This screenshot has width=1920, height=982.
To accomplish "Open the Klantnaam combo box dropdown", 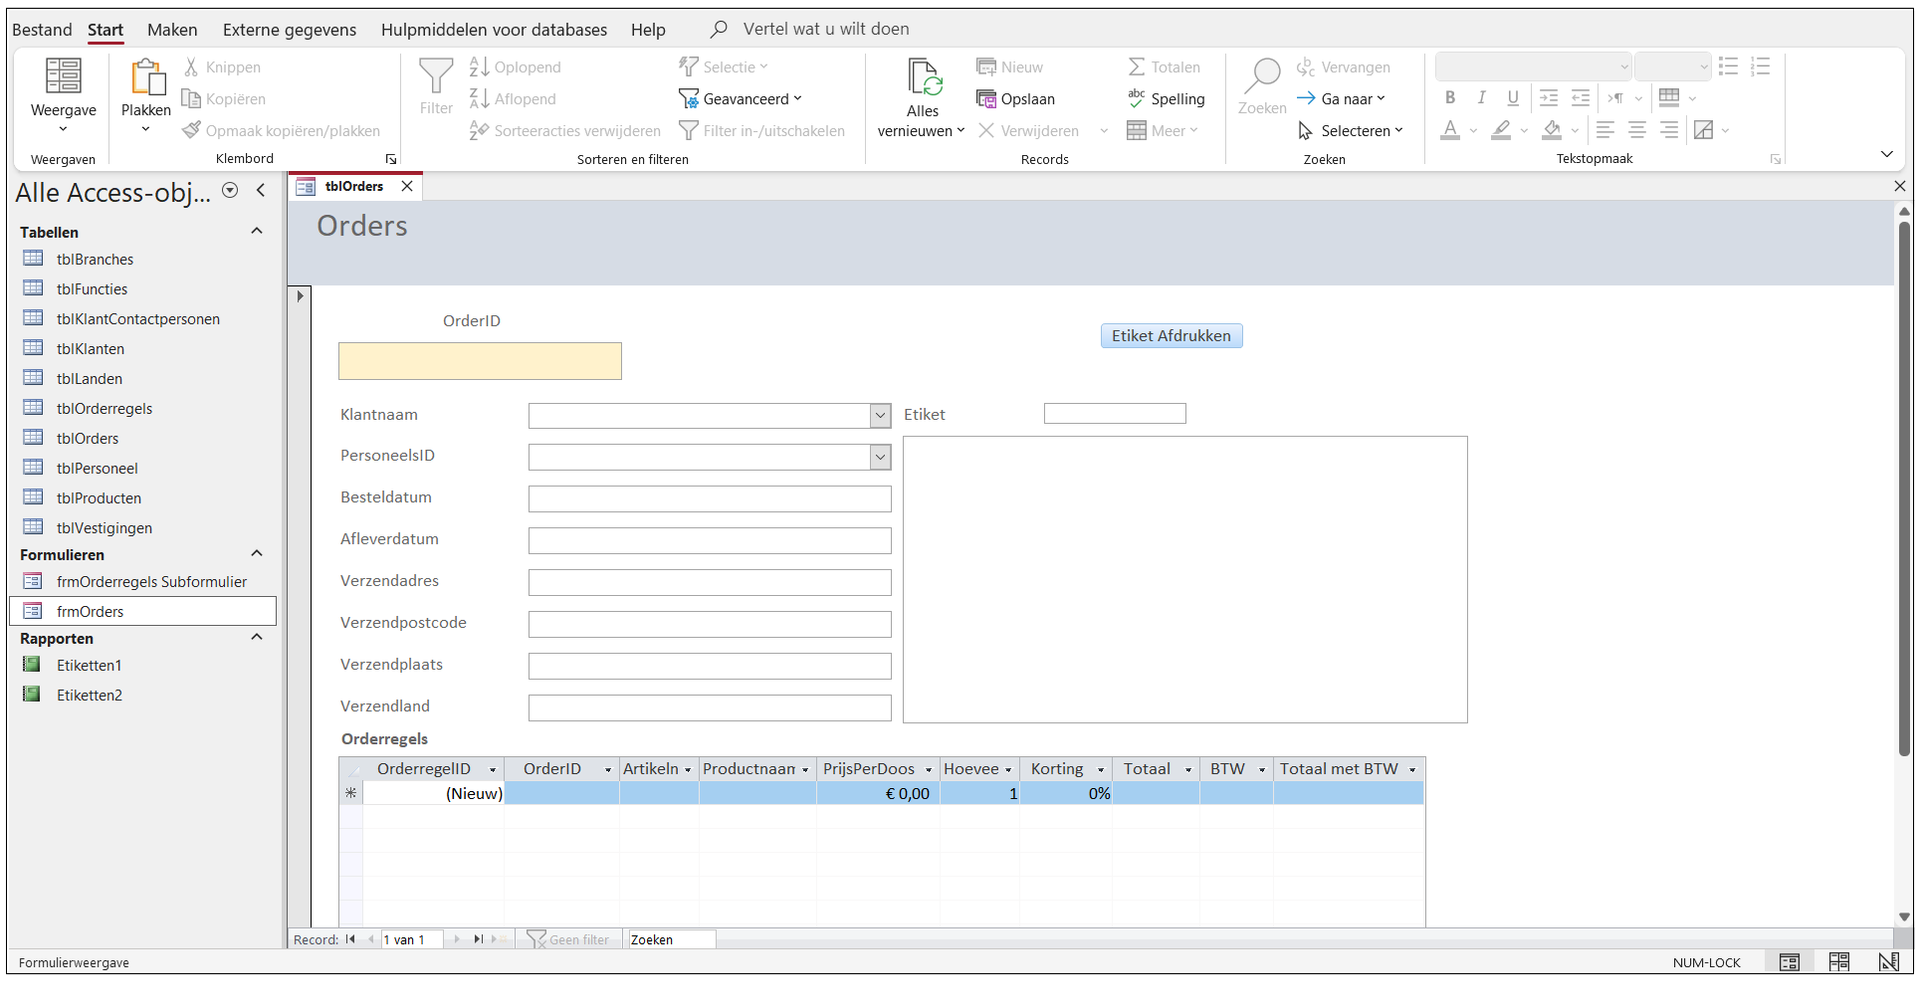I will click(880, 415).
